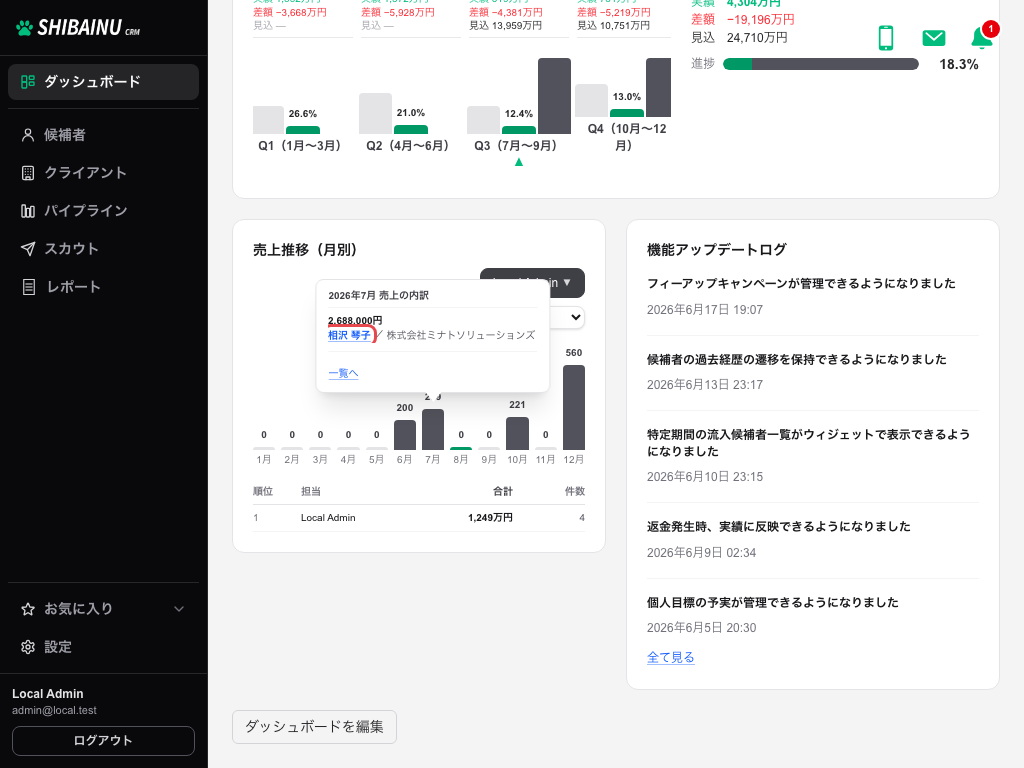Click the 6月 bar labeled 200
Screen dimensions: 1024x768
coord(405,435)
